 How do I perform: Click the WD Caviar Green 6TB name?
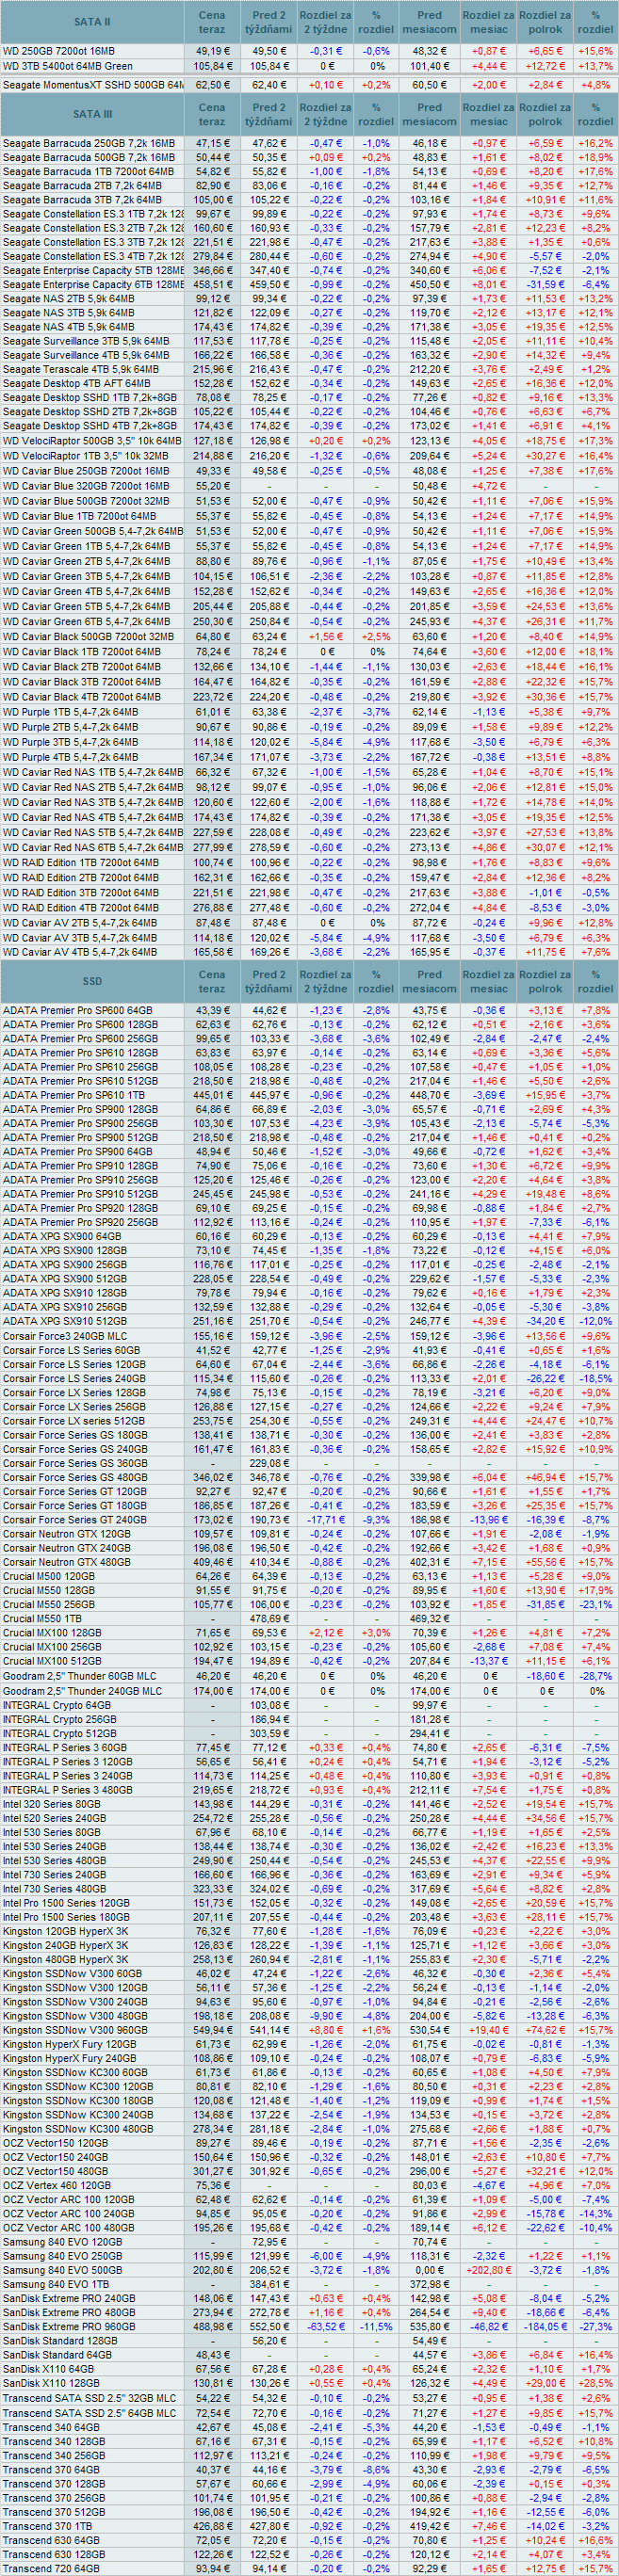click(86, 621)
